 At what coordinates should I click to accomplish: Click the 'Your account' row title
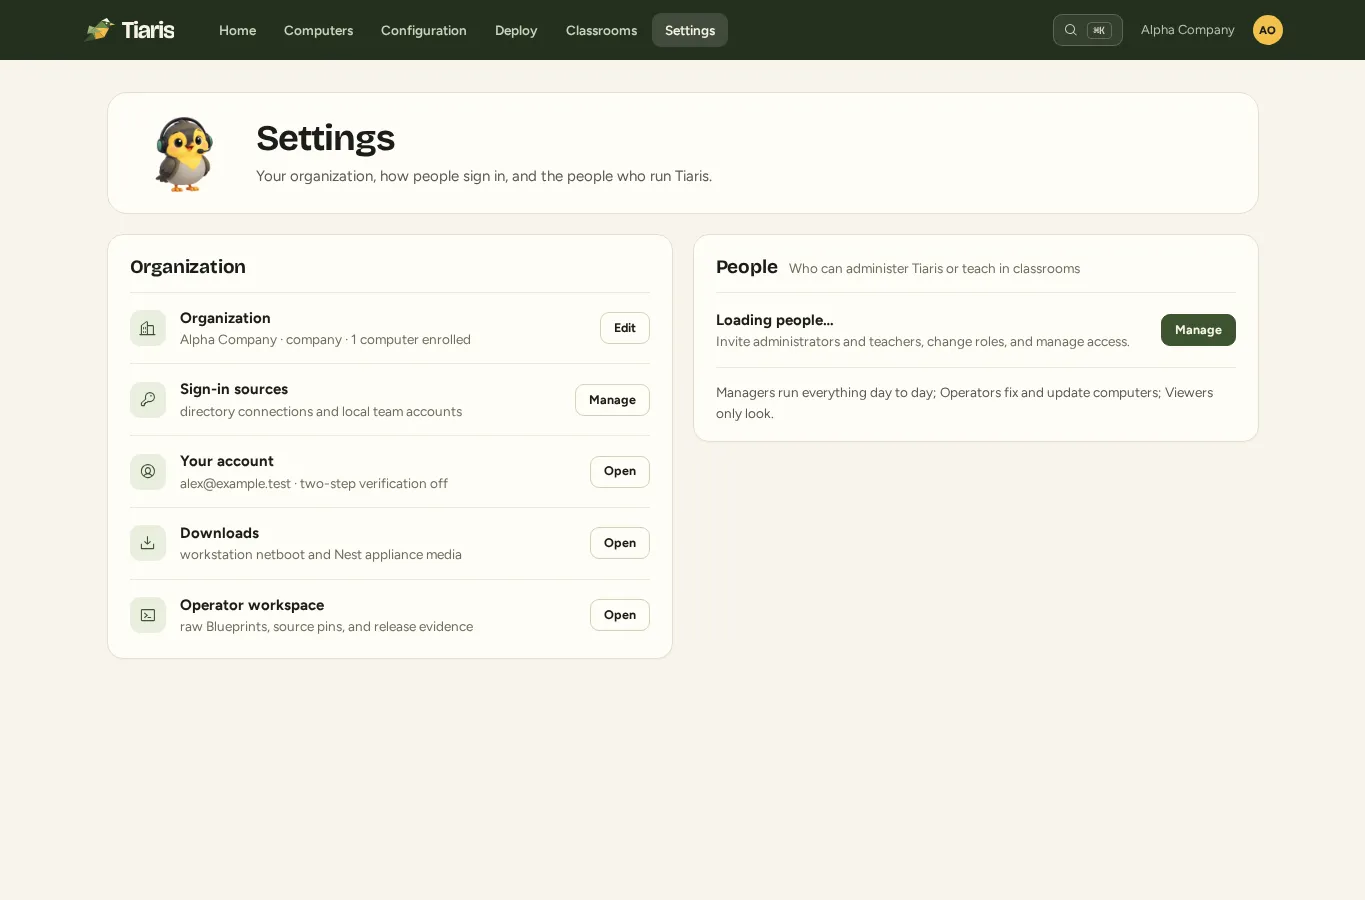coord(227,461)
